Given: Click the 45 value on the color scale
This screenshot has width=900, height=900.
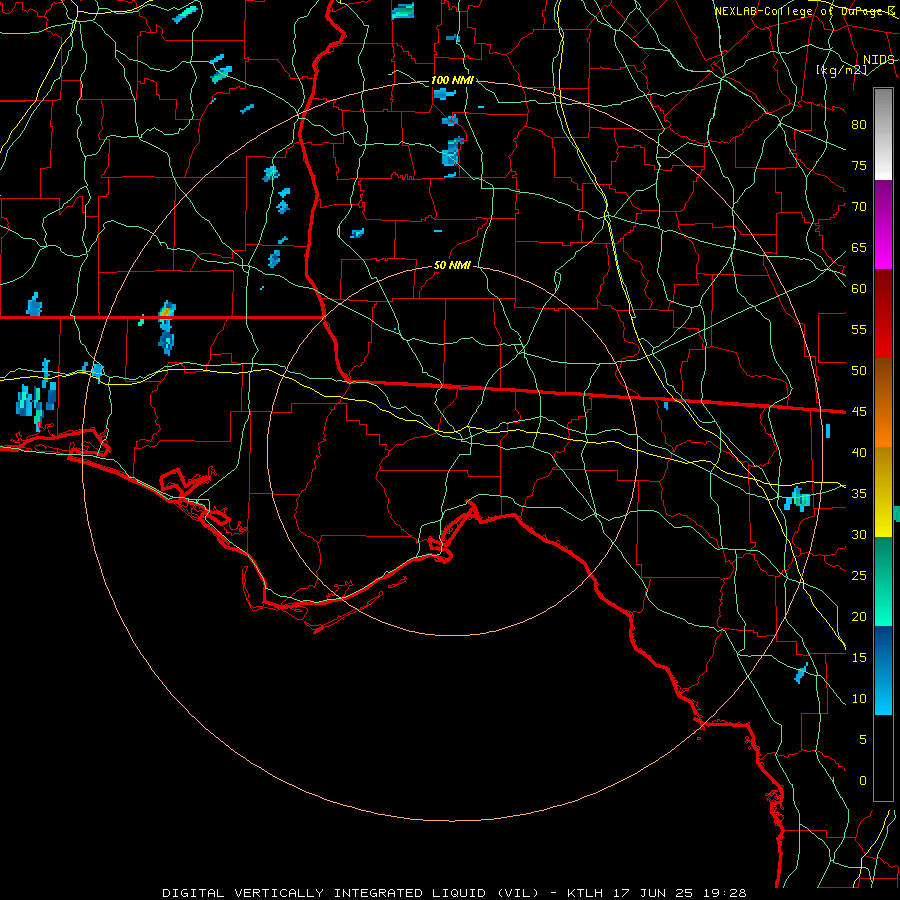Looking at the screenshot, I should coord(859,412).
